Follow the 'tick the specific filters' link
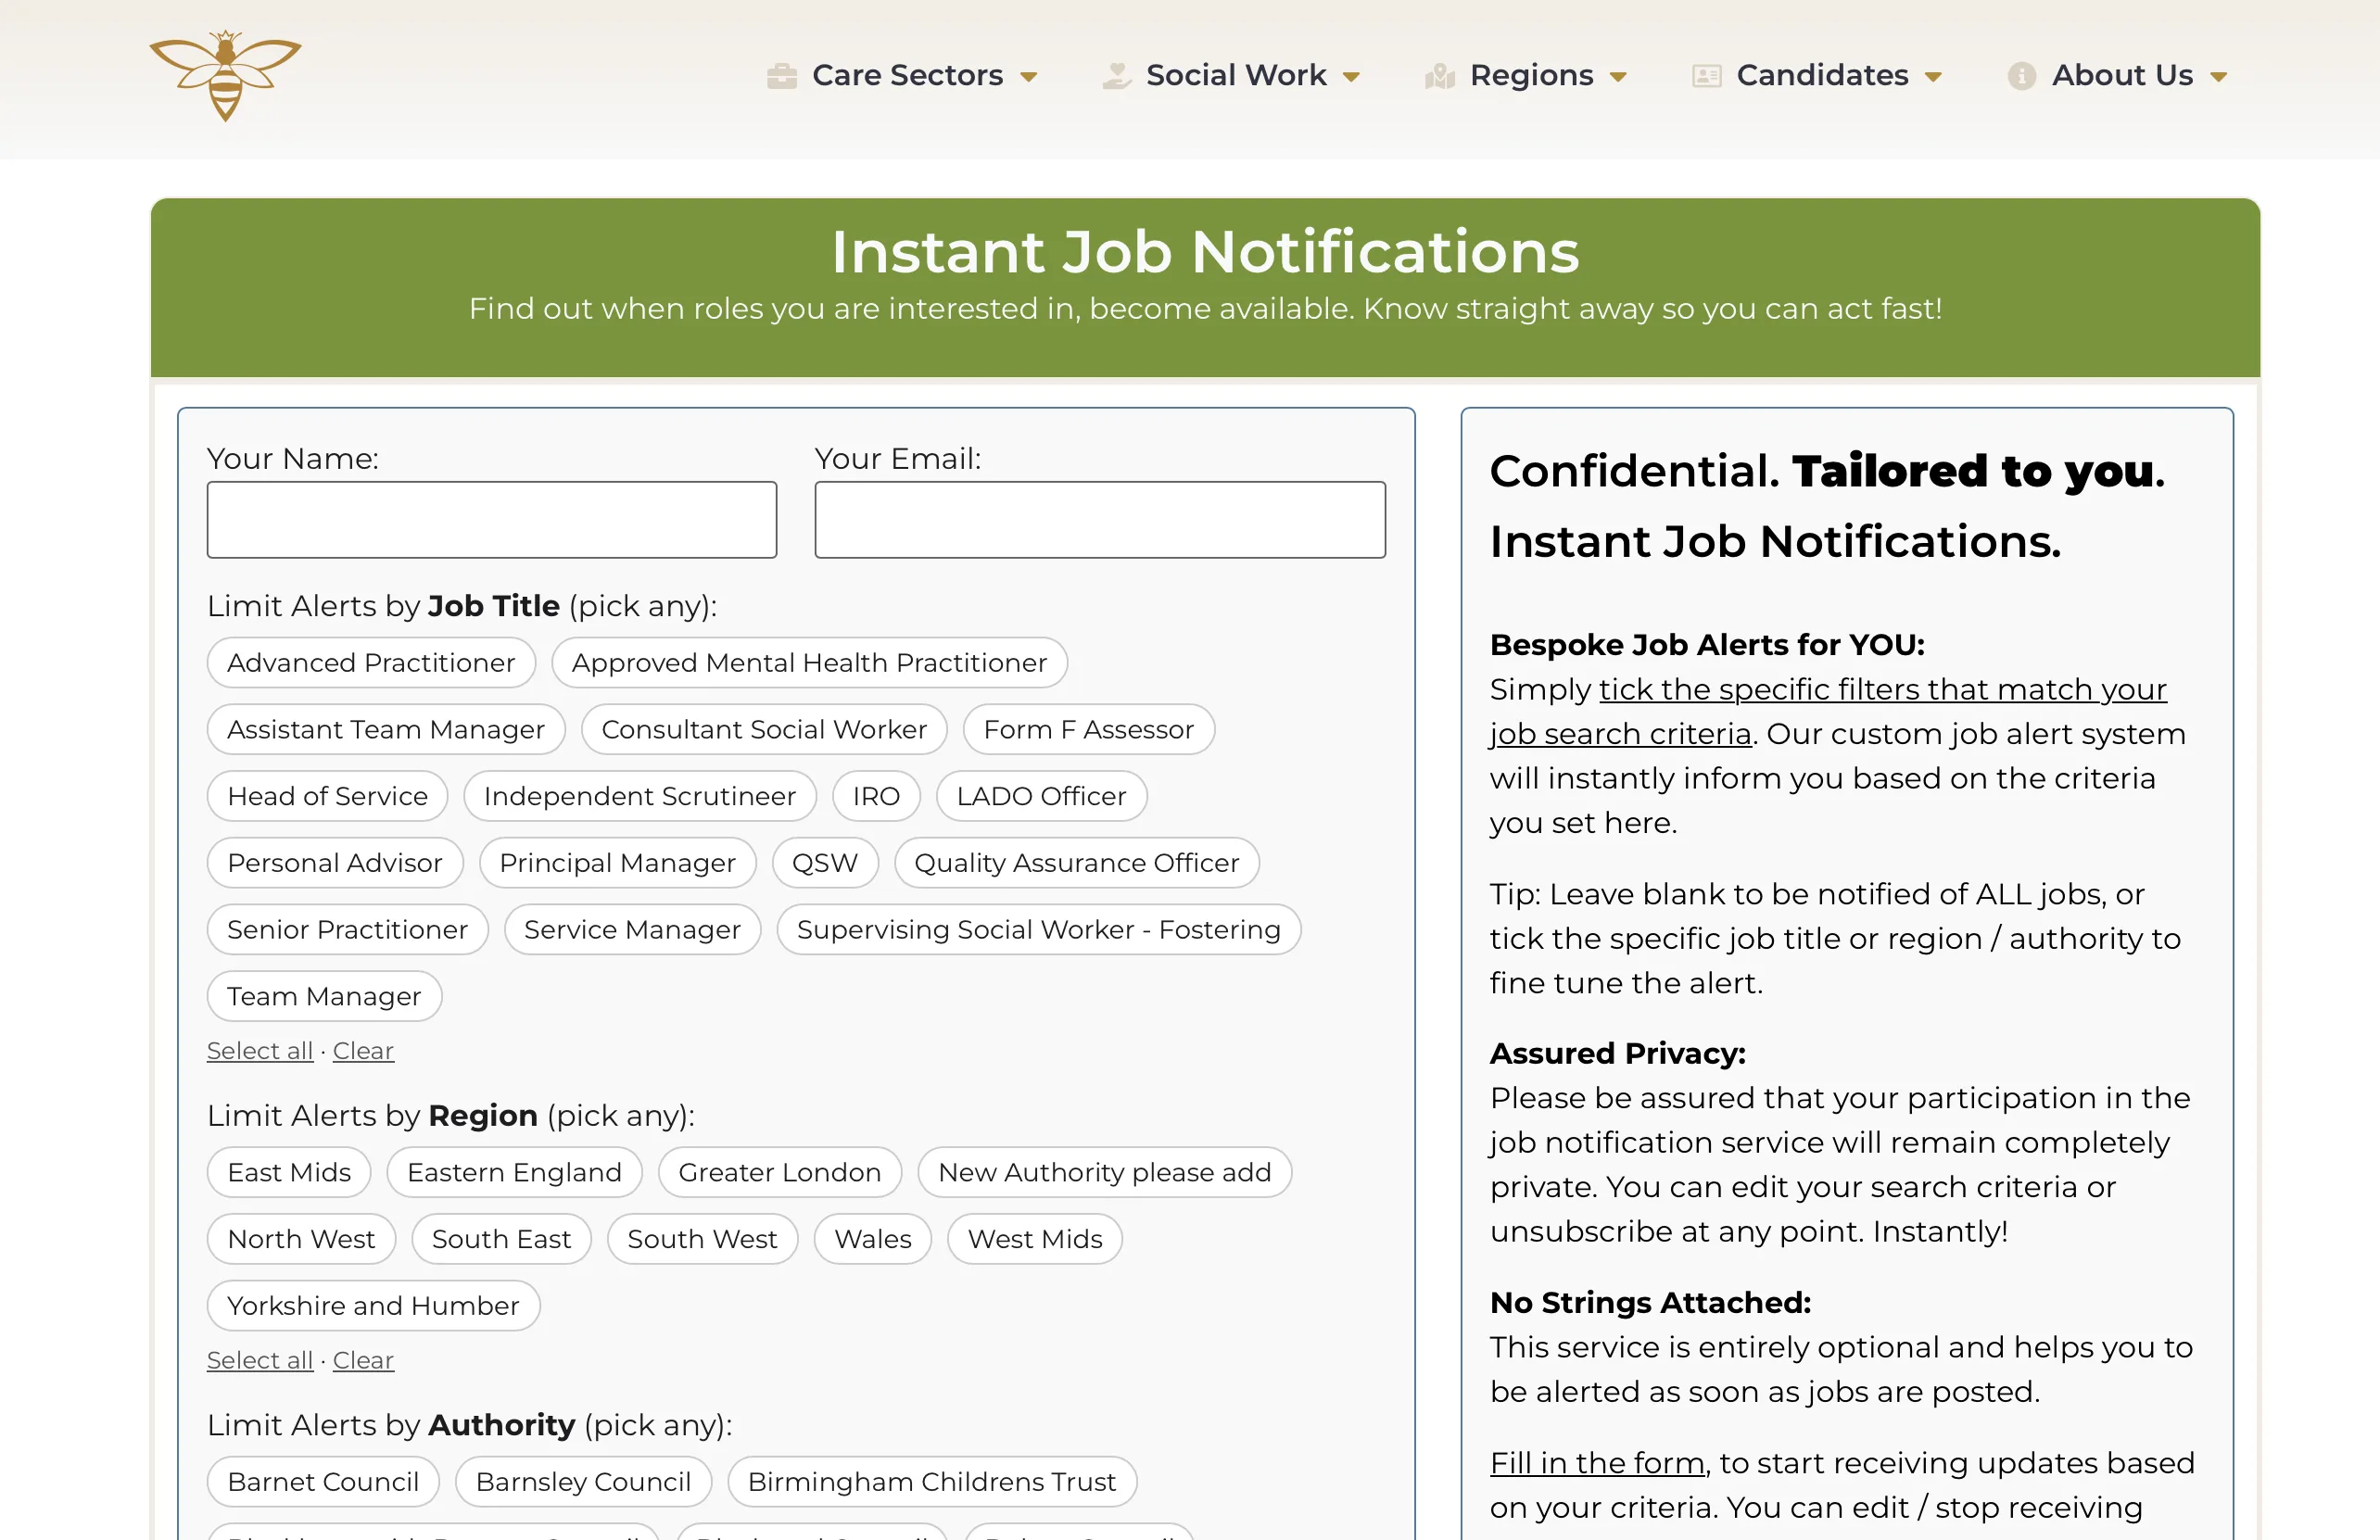2380x1540 pixels. (x=1883, y=690)
